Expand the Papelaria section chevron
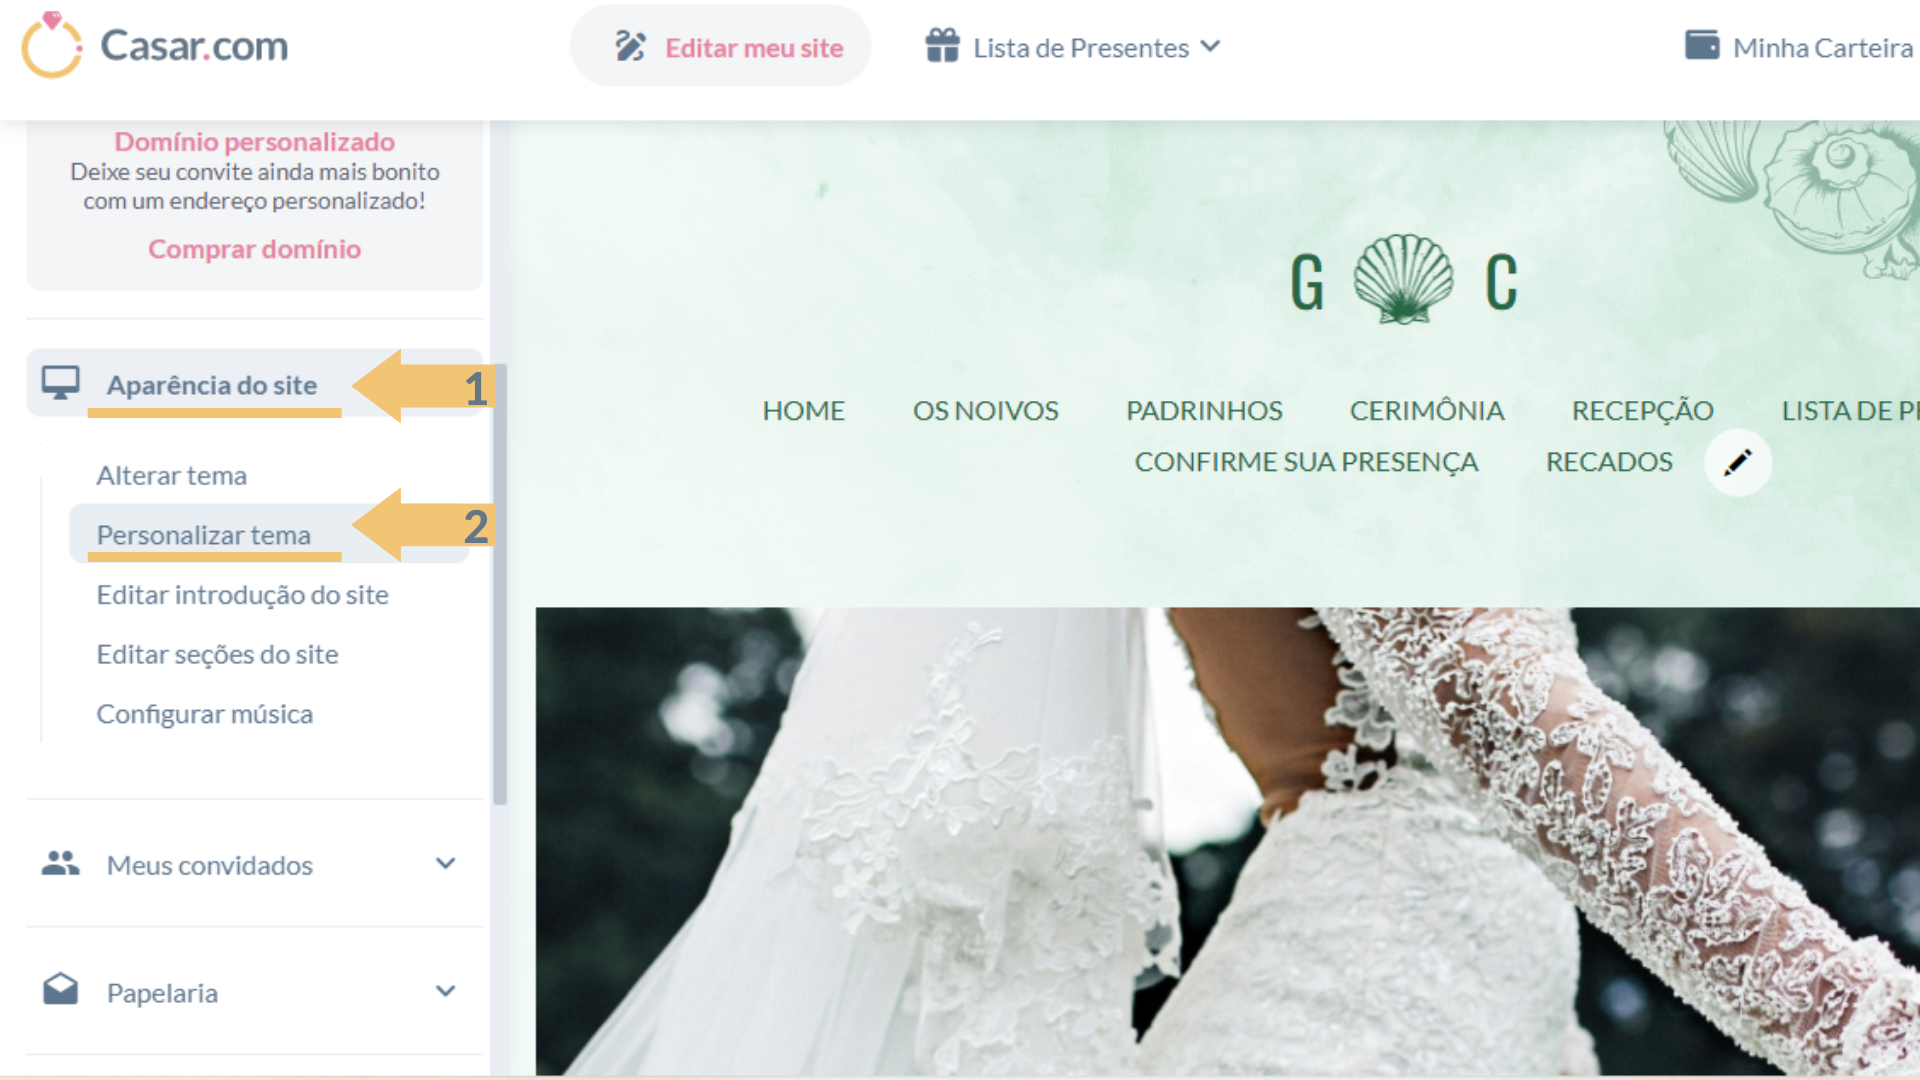The width and height of the screenshot is (1920, 1080). [x=446, y=991]
